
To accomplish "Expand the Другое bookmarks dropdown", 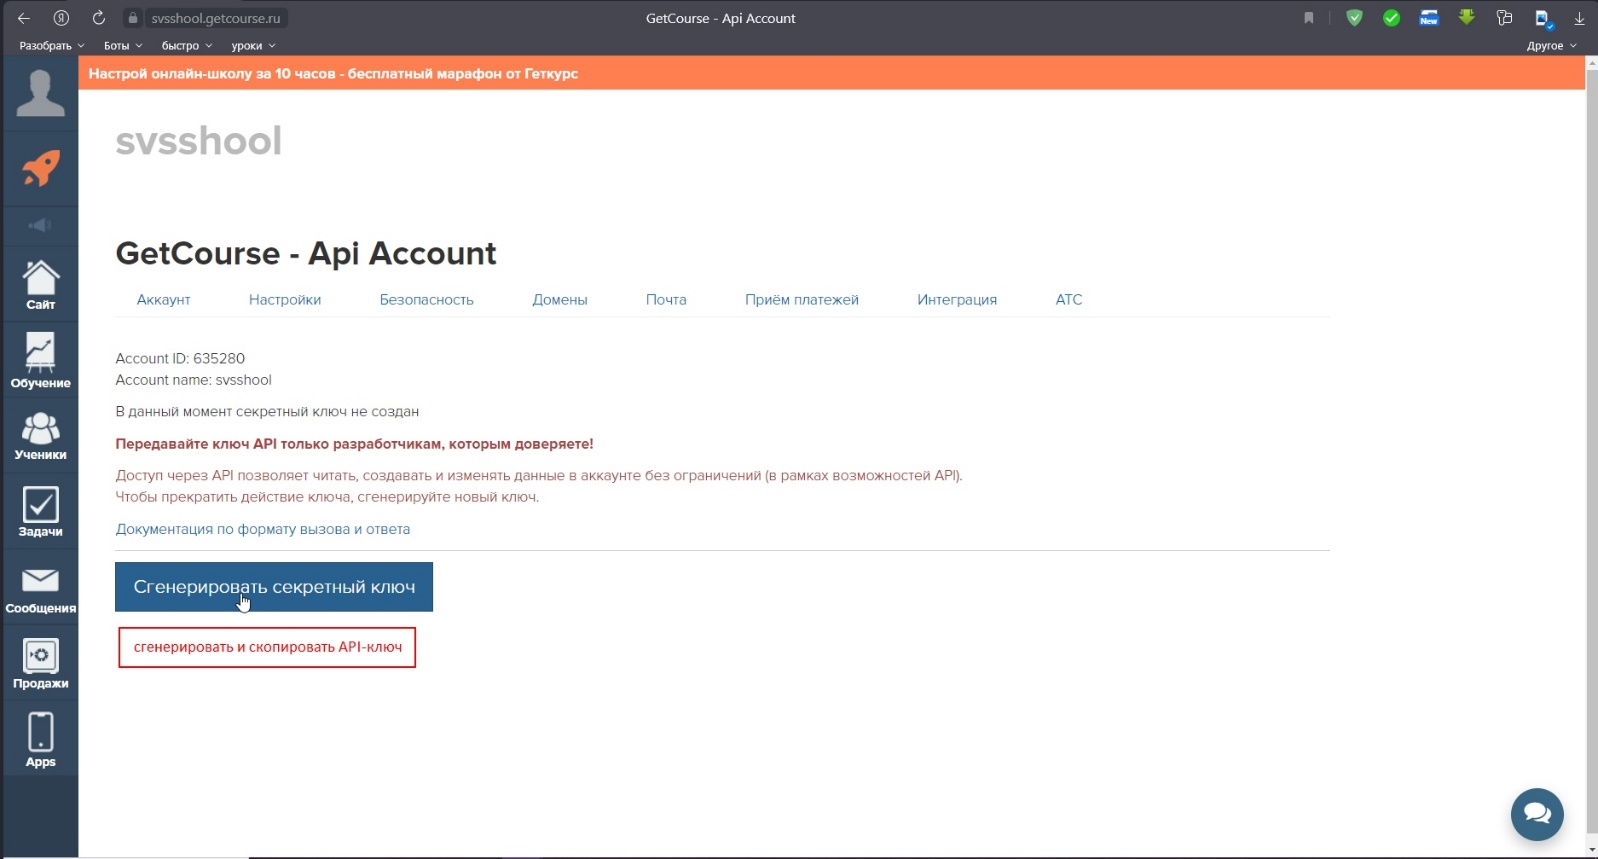I will [1550, 46].
